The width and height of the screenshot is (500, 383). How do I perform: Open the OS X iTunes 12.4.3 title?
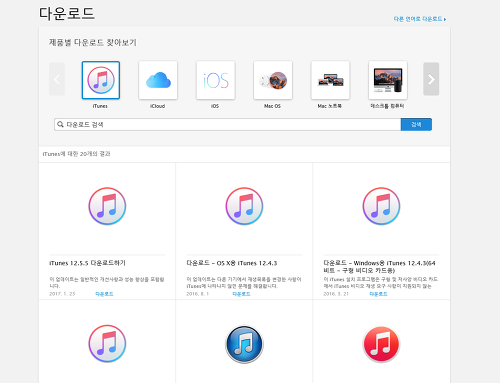(232, 263)
